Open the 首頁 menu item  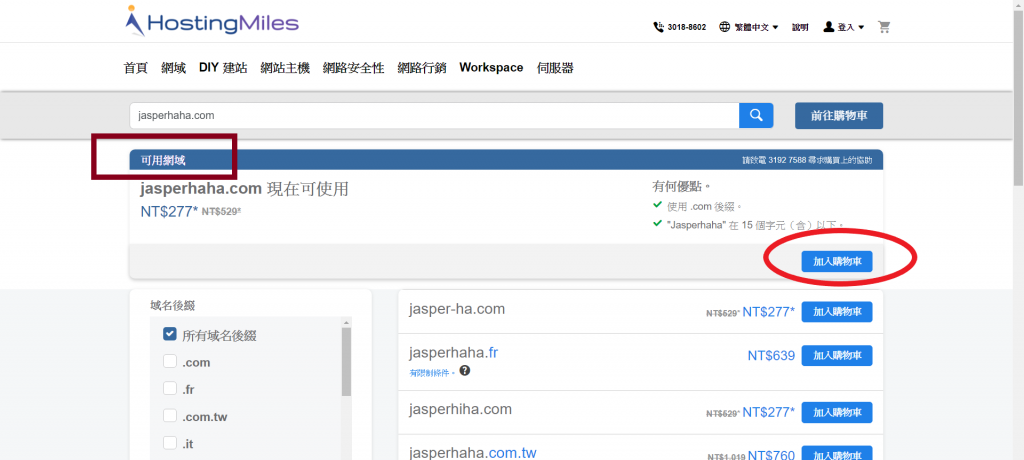(136, 68)
